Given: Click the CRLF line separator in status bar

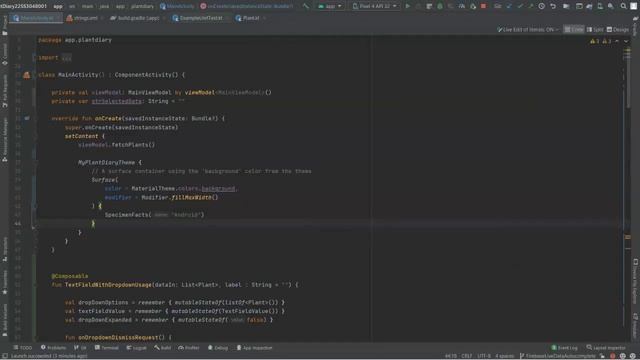Looking at the screenshot, I should click(x=467, y=356).
